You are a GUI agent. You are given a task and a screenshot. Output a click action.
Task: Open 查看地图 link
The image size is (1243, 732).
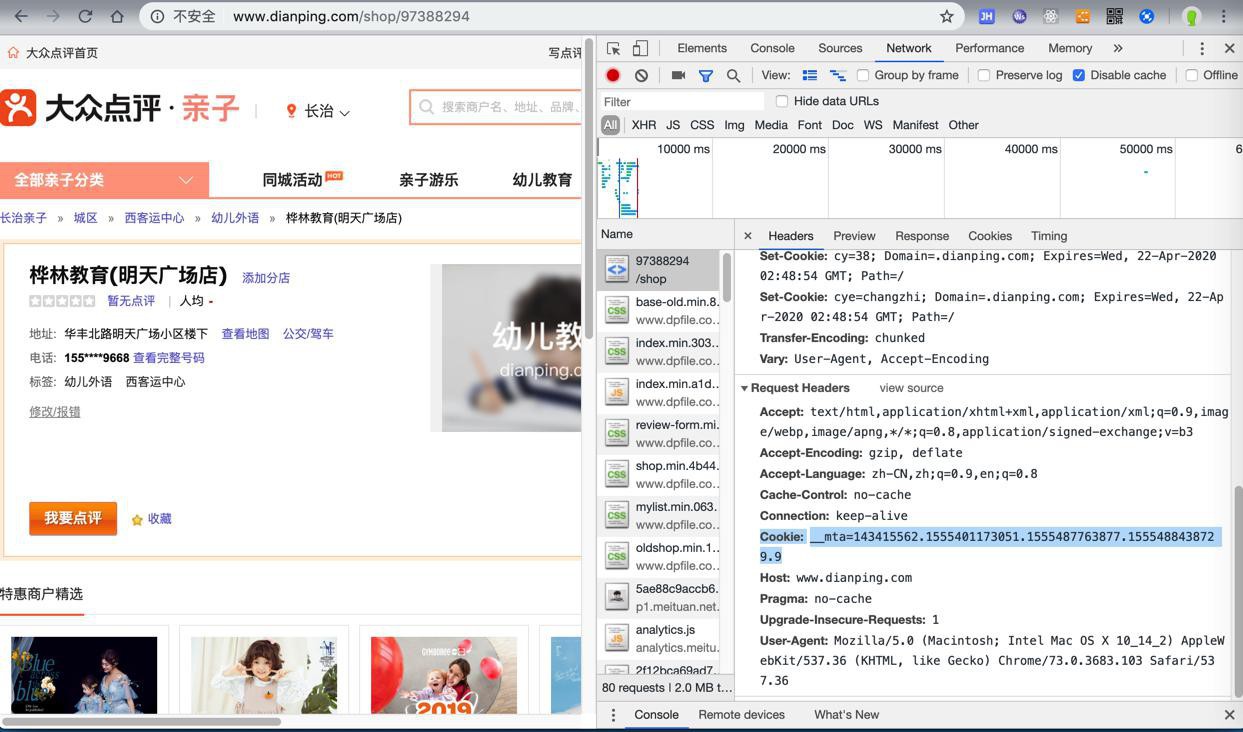click(245, 334)
